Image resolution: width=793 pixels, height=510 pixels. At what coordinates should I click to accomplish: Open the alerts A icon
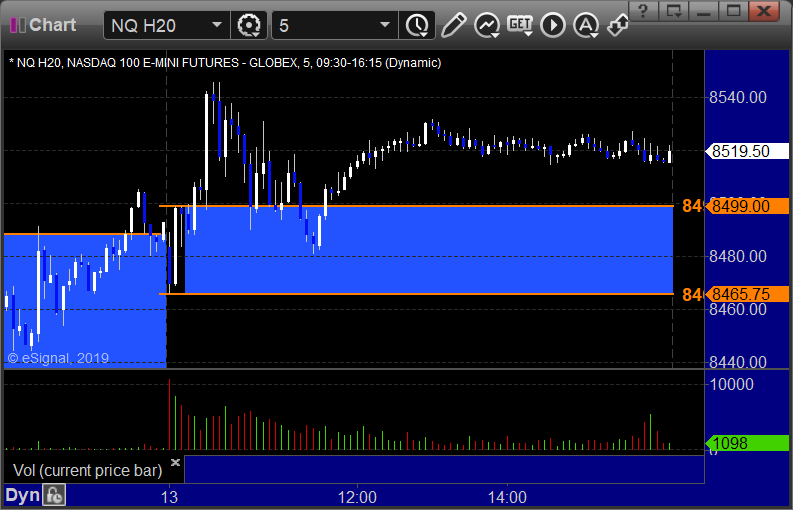click(586, 25)
